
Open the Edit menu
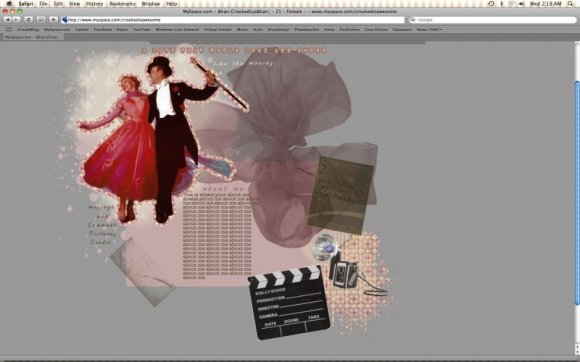click(x=58, y=4)
